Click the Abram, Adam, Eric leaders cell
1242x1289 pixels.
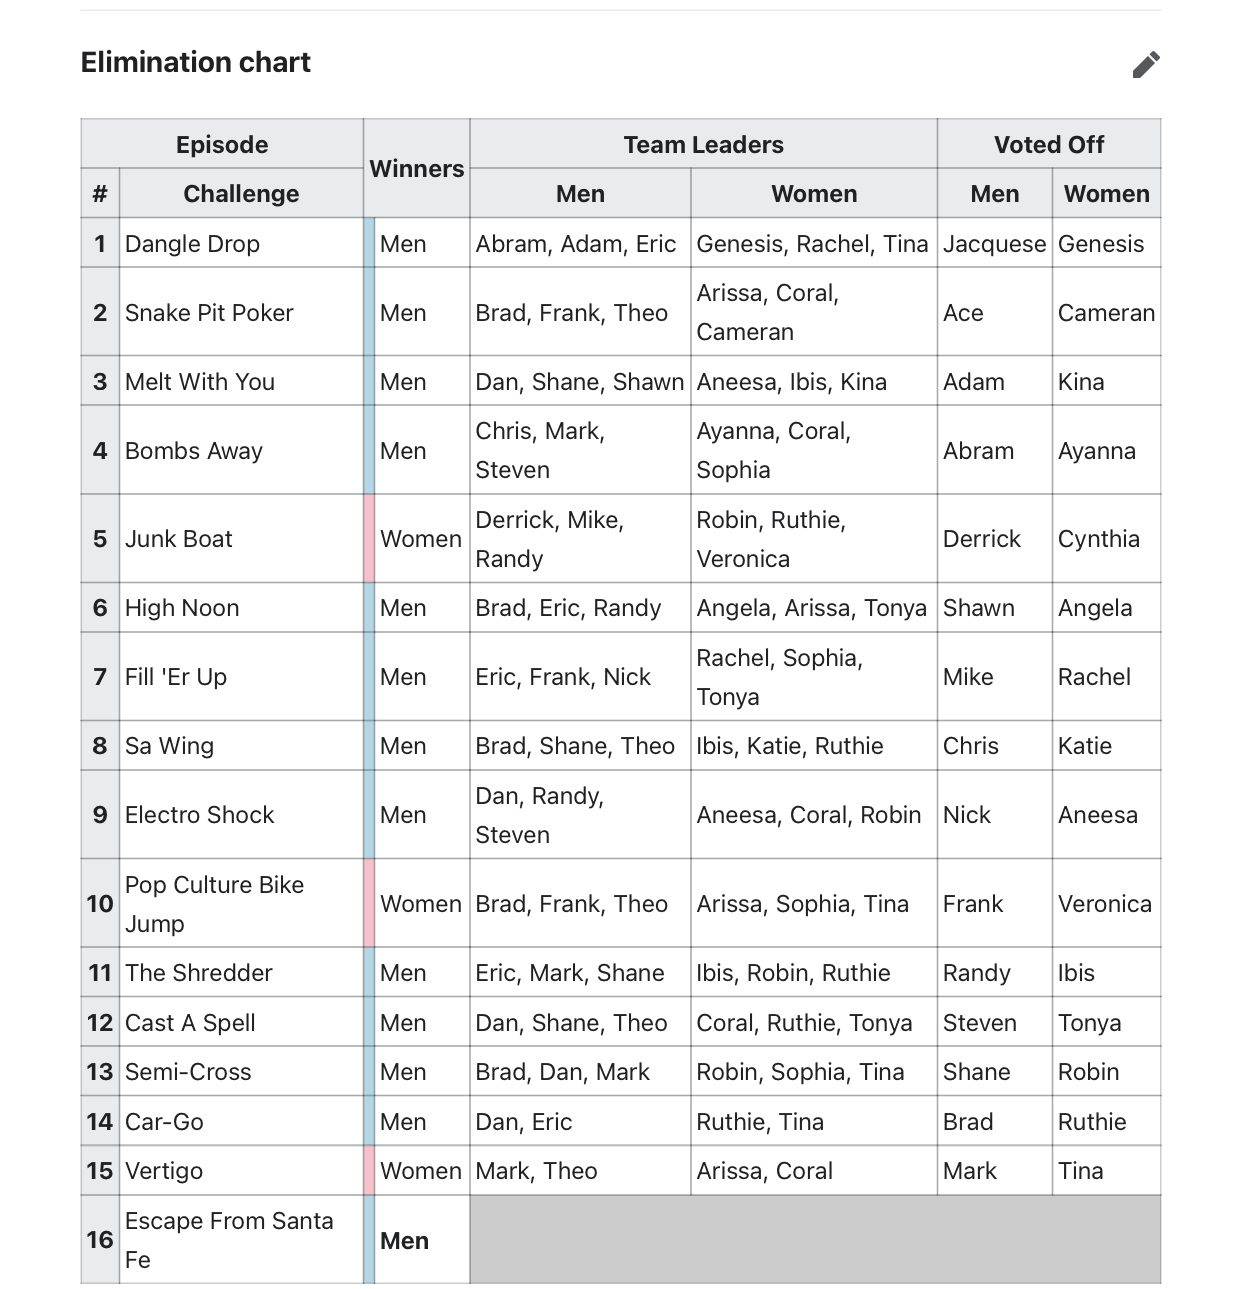point(580,243)
